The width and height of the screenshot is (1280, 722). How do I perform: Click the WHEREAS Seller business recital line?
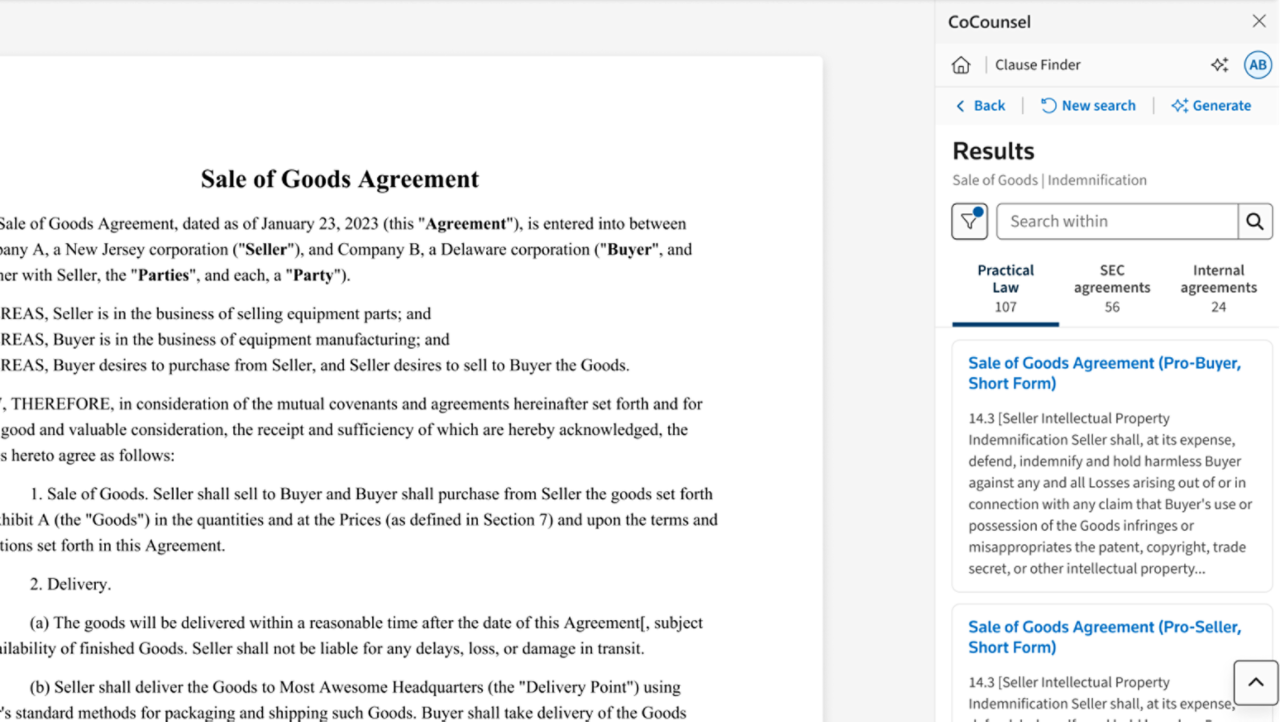[216, 314]
